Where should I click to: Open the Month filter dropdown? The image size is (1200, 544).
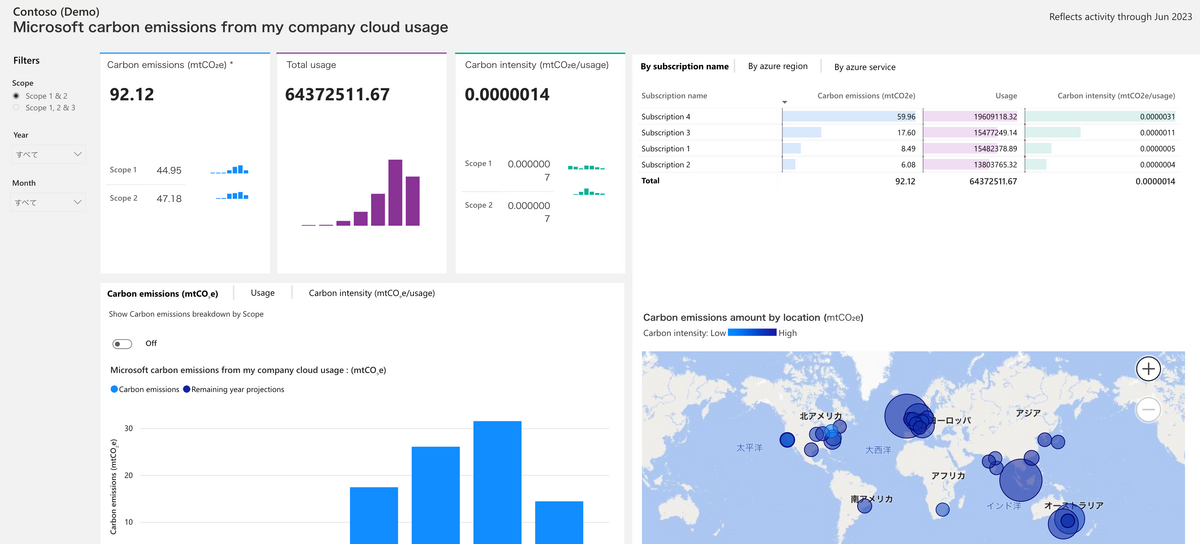coord(48,202)
